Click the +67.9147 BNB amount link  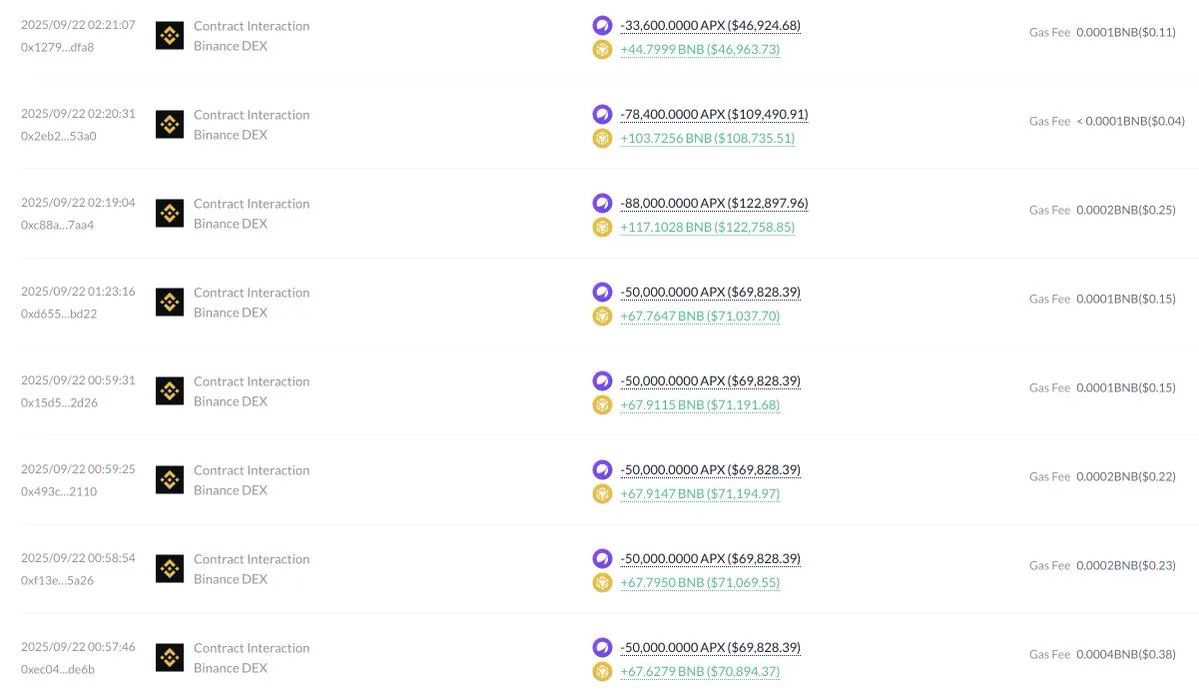click(x=700, y=494)
